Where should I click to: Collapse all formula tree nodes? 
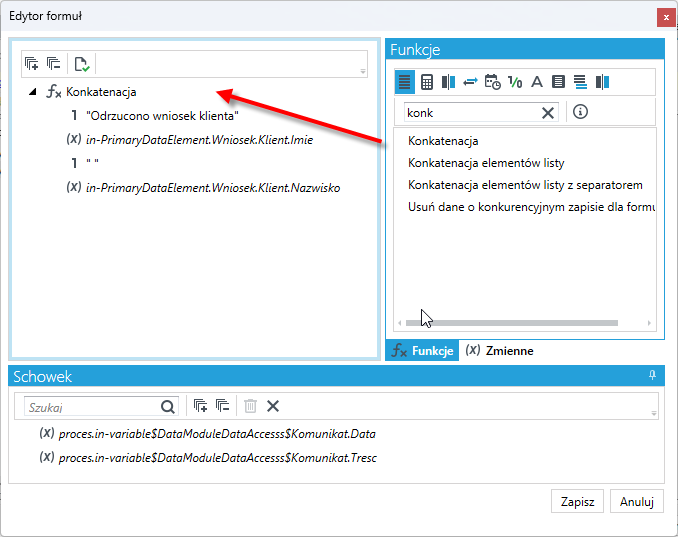click(54, 64)
